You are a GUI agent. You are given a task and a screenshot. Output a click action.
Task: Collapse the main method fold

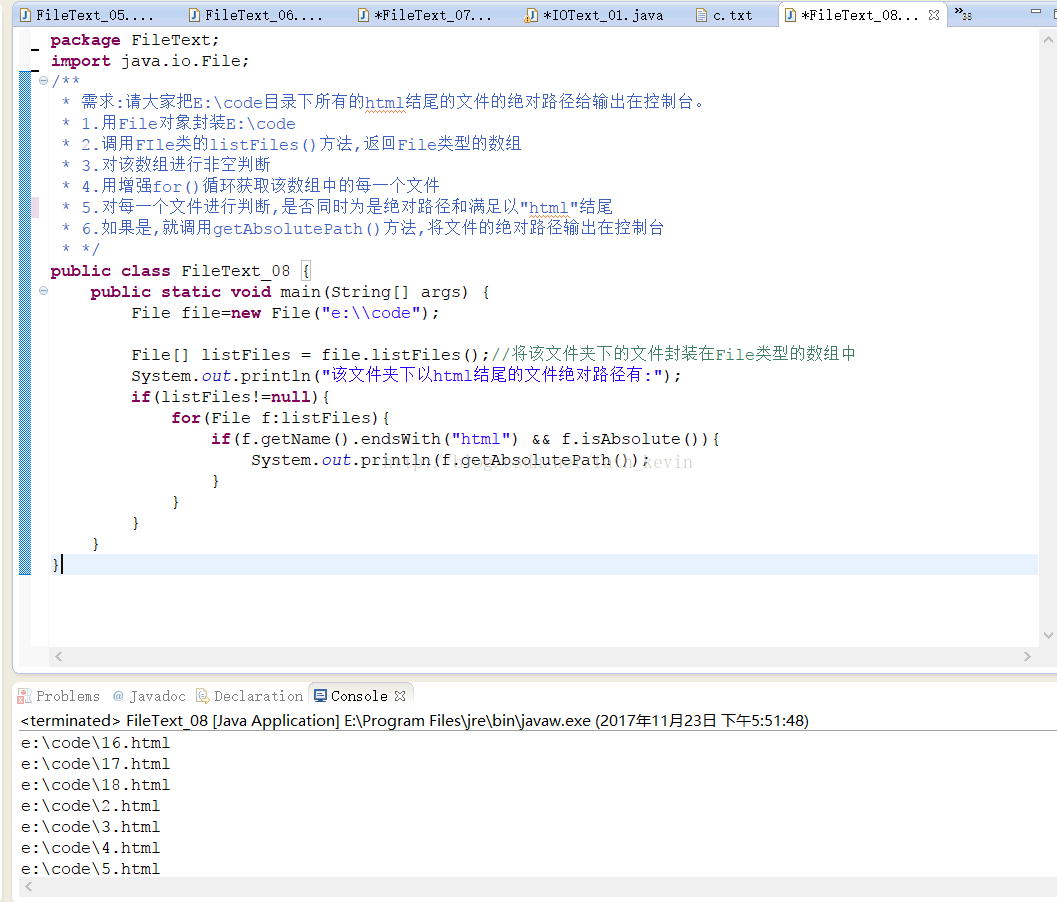(43, 291)
